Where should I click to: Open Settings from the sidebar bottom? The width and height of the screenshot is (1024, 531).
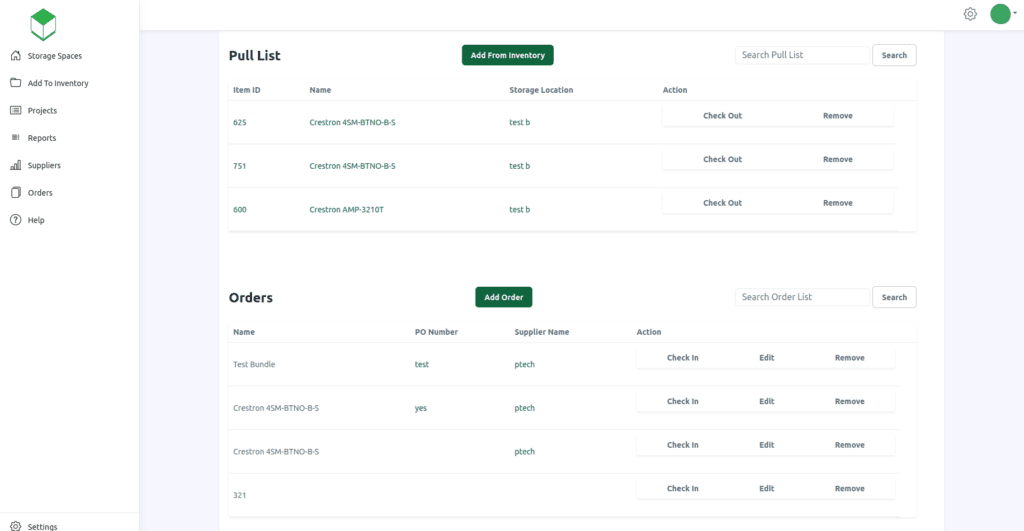tap(42, 526)
